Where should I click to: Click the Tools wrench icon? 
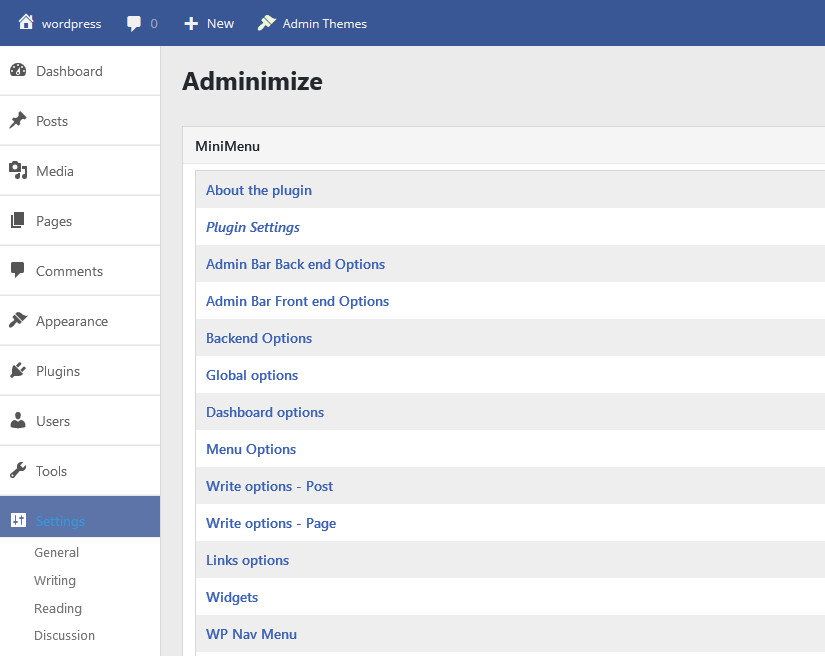pyautogui.click(x=18, y=471)
